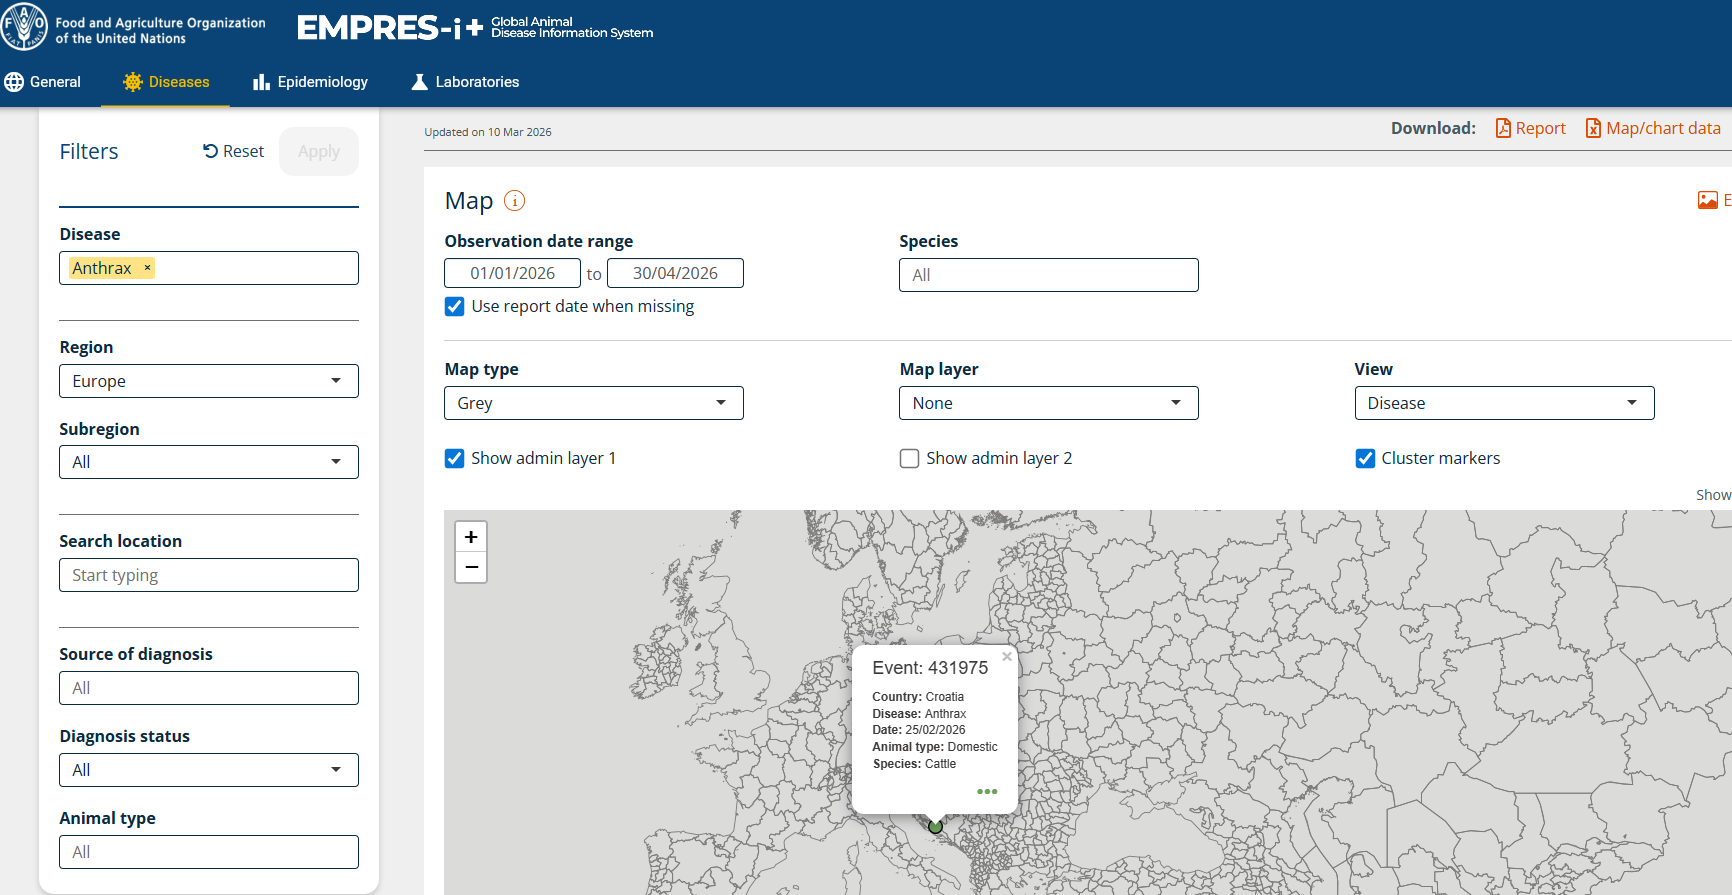The height and width of the screenshot is (895, 1732).
Task: Open more details via green dots
Action: (987, 791)
